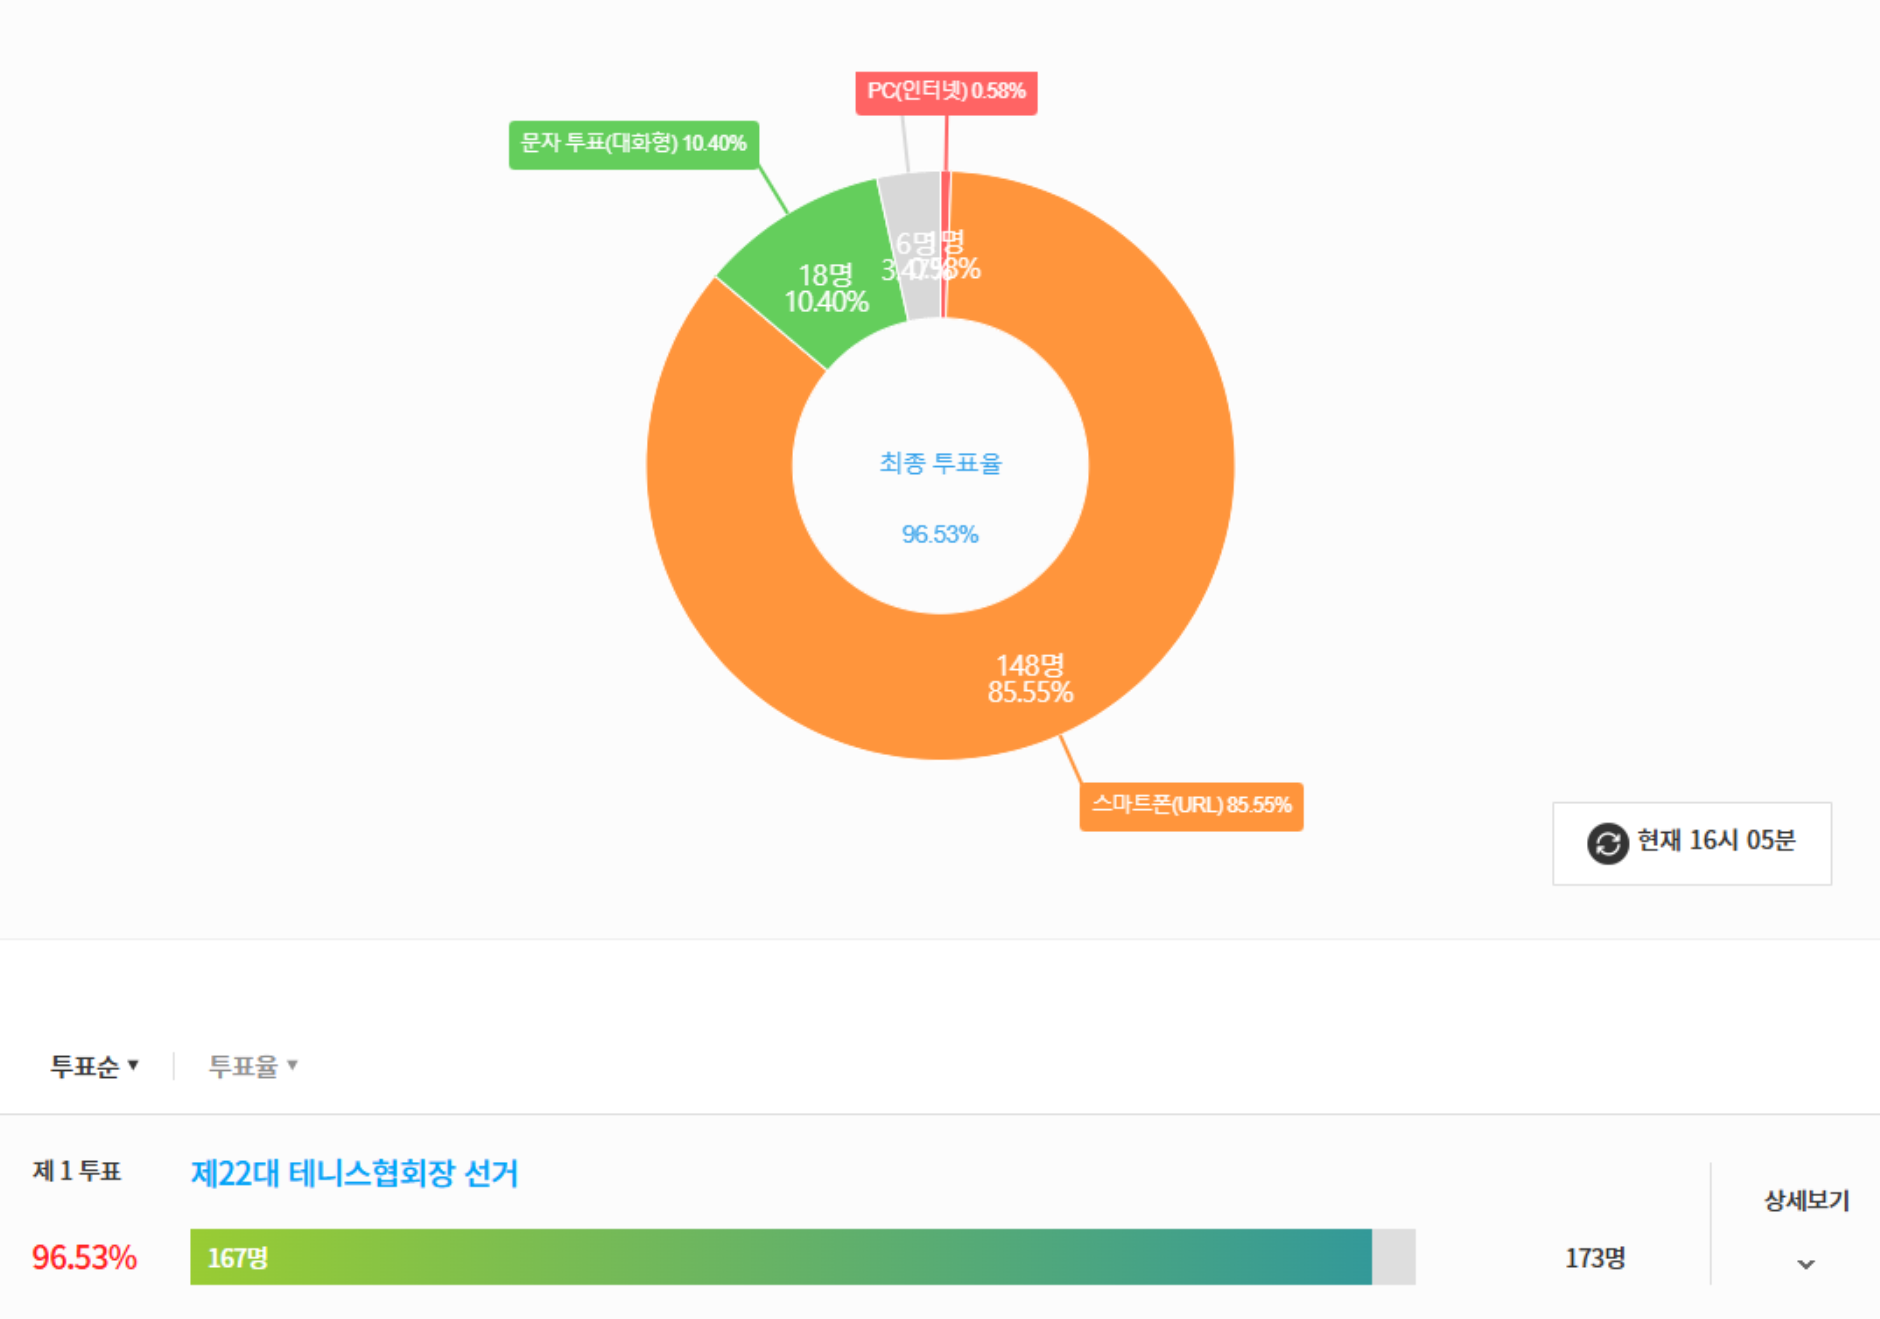Click the gray remainder of the progress bar

pos(1394,1257)
